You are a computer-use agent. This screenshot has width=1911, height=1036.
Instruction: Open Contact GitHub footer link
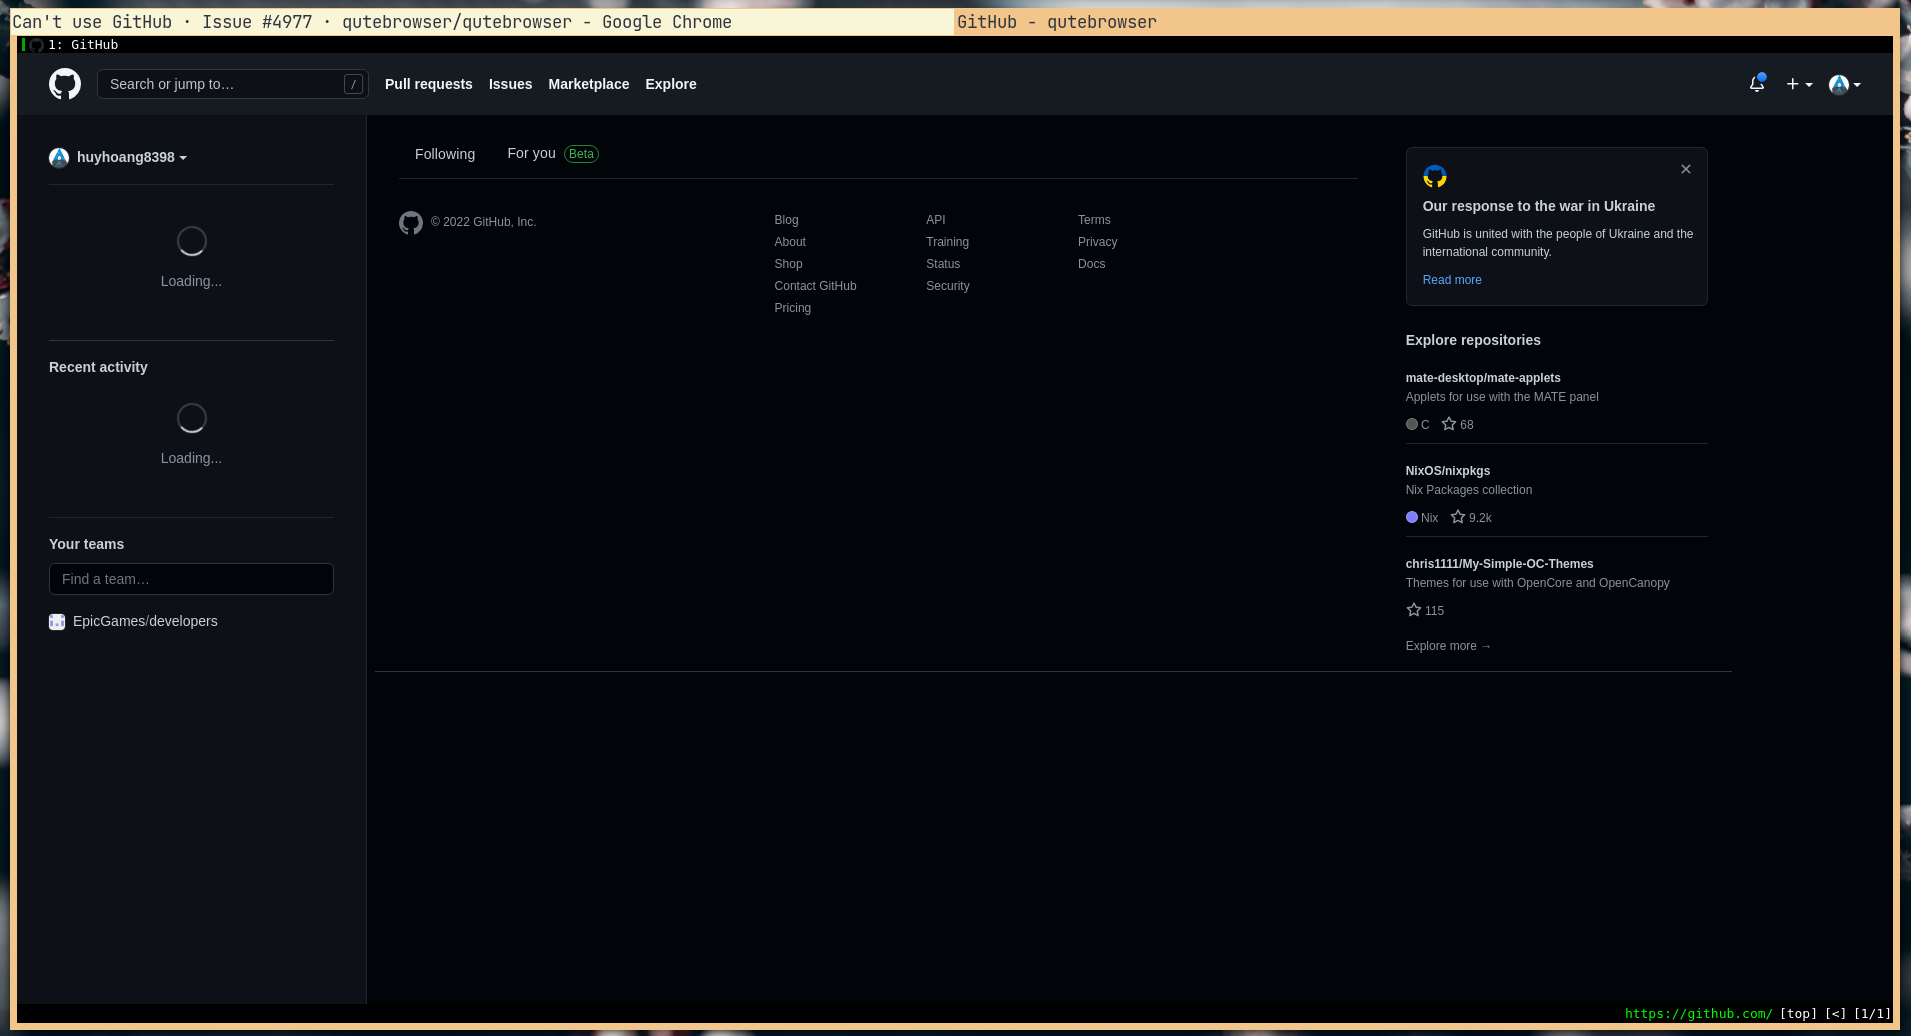click(x=815, y=286)
